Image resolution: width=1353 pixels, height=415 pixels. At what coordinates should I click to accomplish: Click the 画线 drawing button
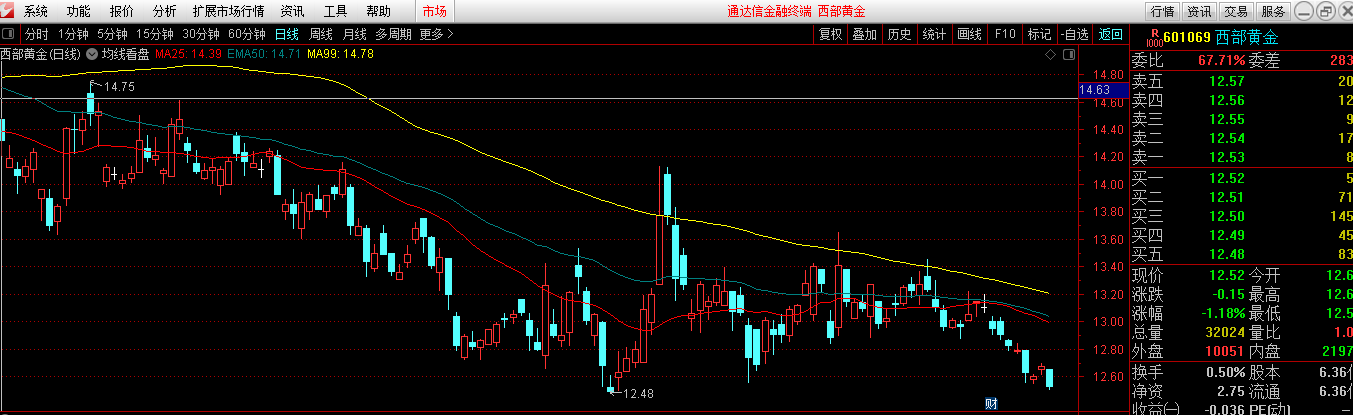click(969, 33)
